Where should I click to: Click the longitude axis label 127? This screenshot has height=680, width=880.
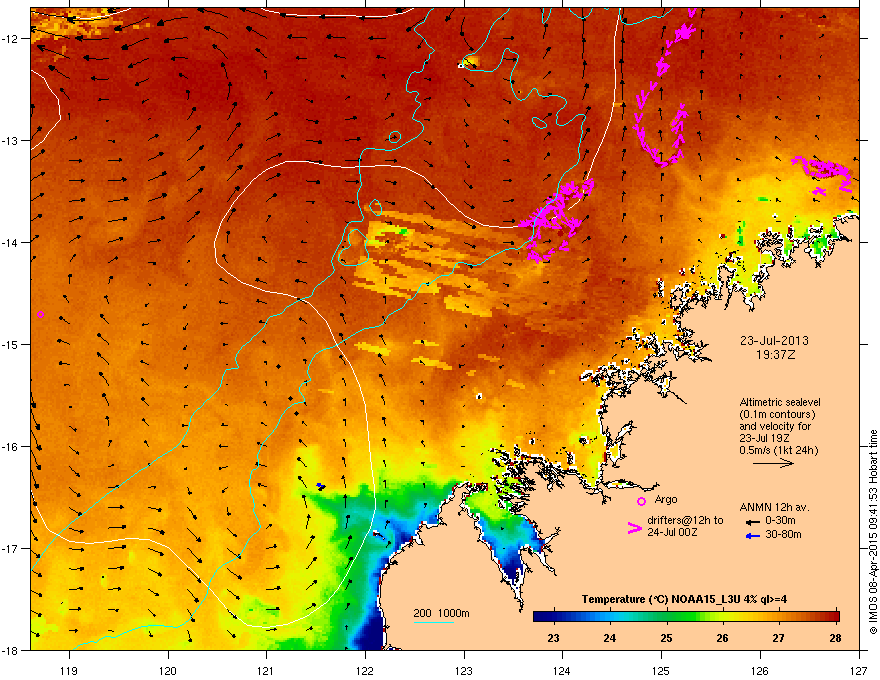click(x=859, y=670)
